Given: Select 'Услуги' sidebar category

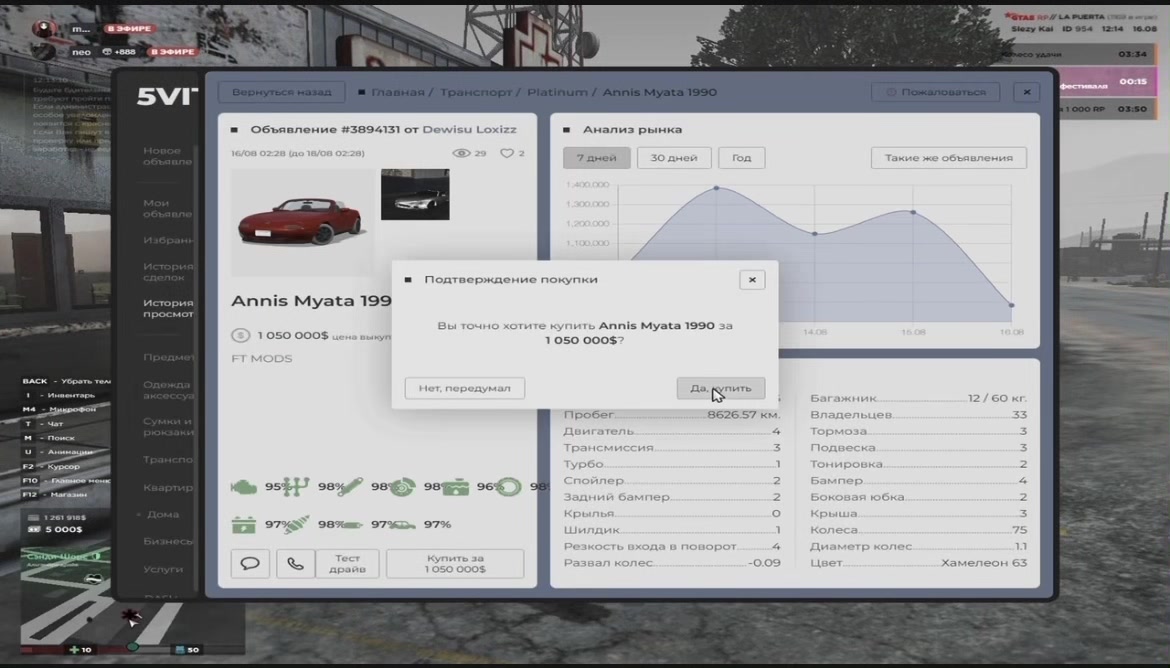Looking at the screenshot, I should [x=163, y=569].
